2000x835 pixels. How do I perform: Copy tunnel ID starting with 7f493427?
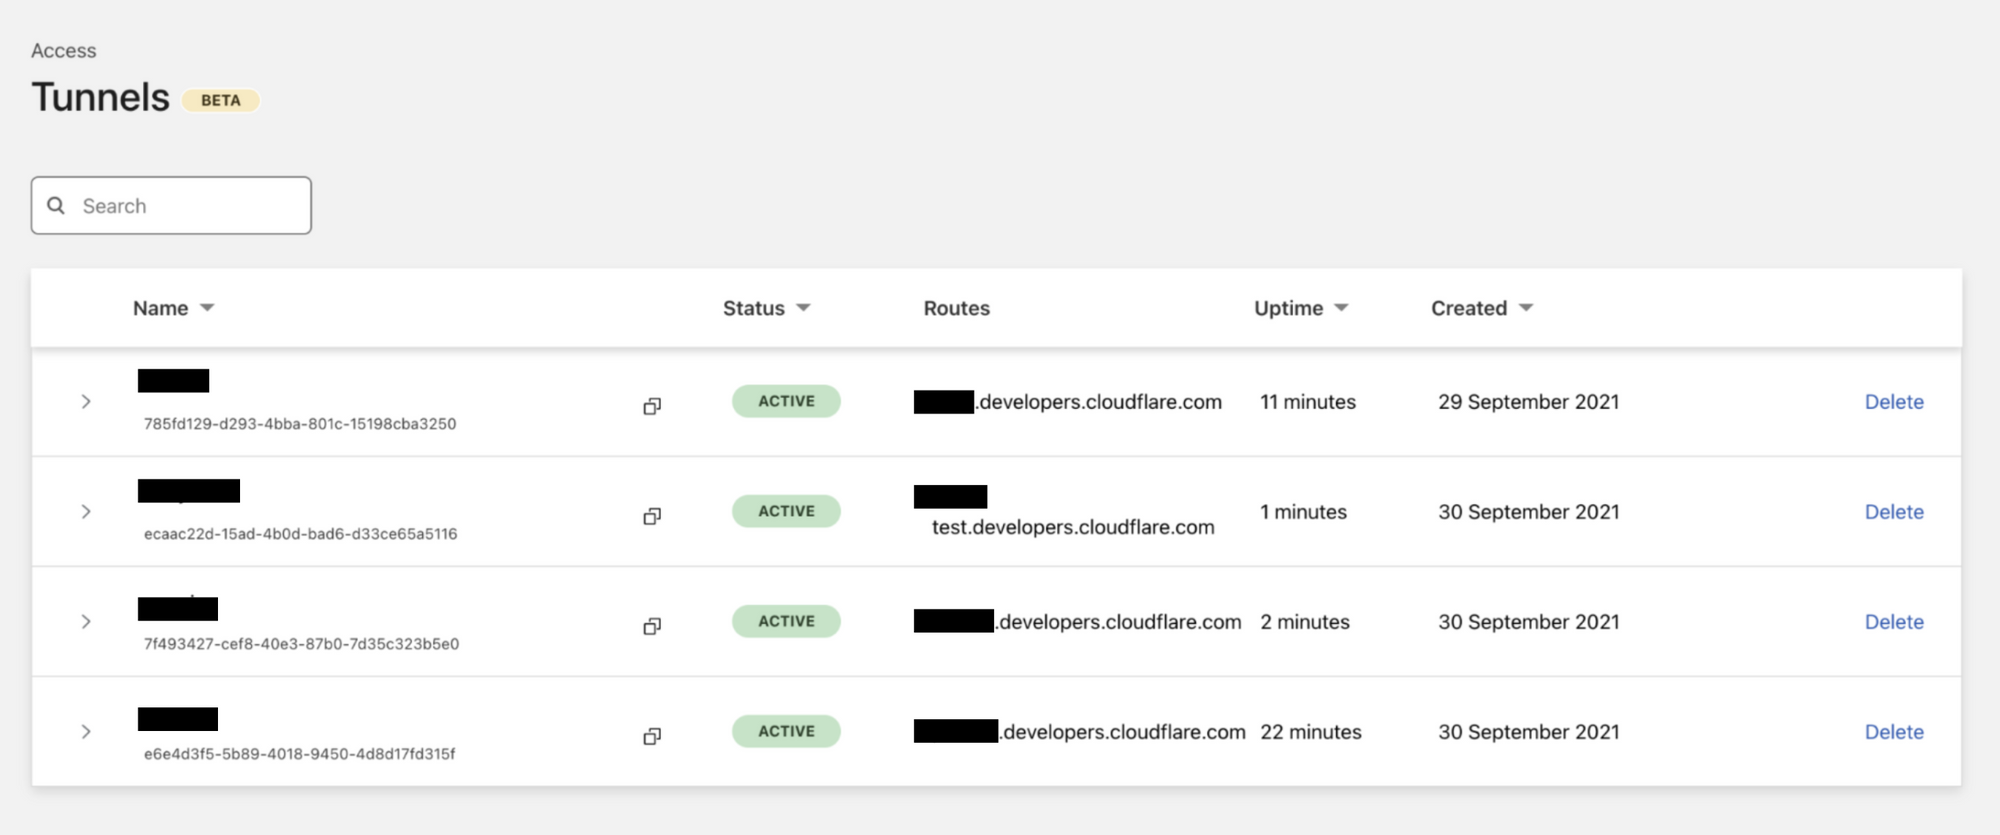point(652,626)
